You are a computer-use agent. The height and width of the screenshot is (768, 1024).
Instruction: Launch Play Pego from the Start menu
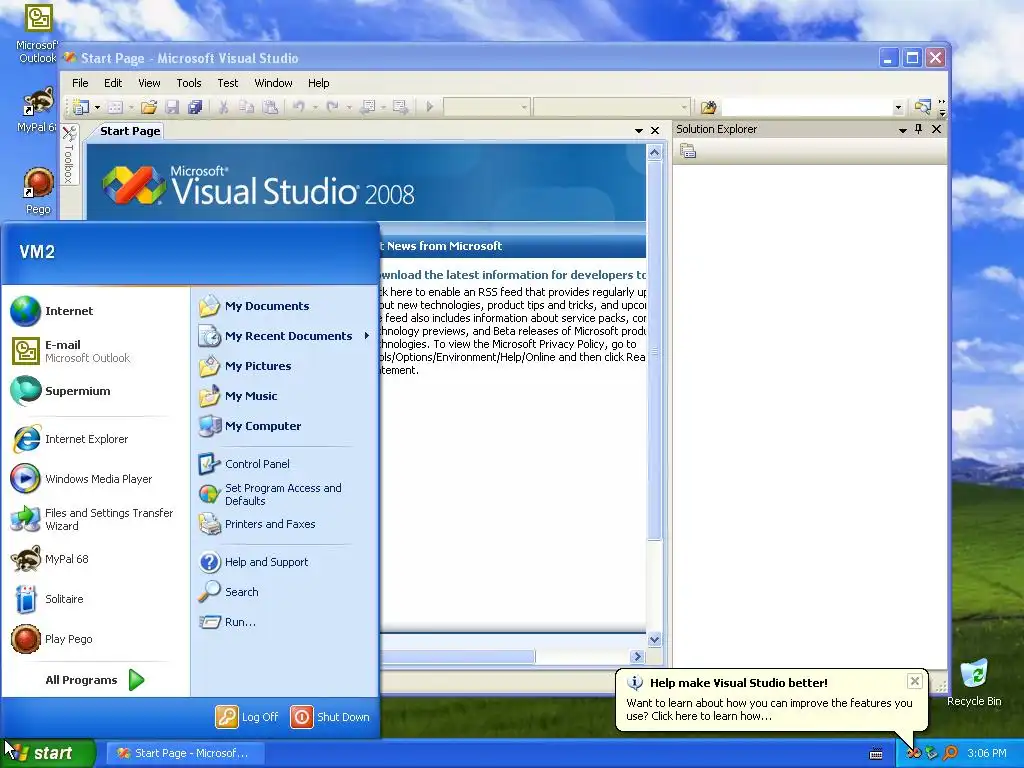[95, 639]
